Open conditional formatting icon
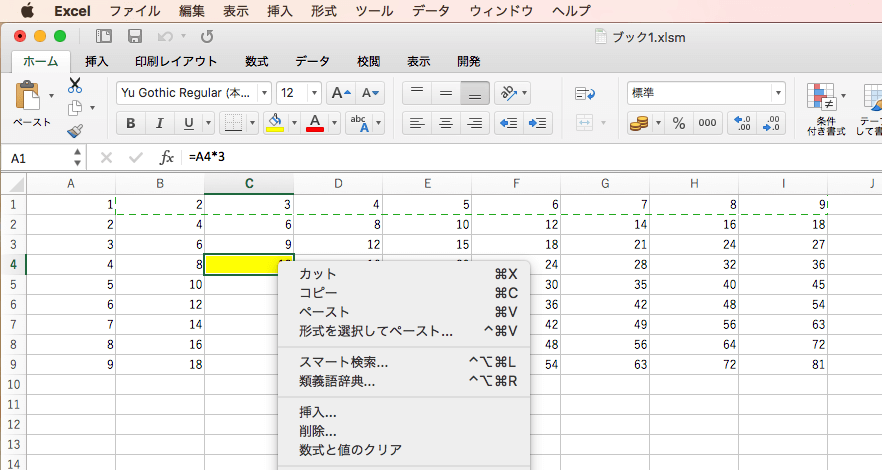This screenshot has width=882, height=470. [821, 96]
